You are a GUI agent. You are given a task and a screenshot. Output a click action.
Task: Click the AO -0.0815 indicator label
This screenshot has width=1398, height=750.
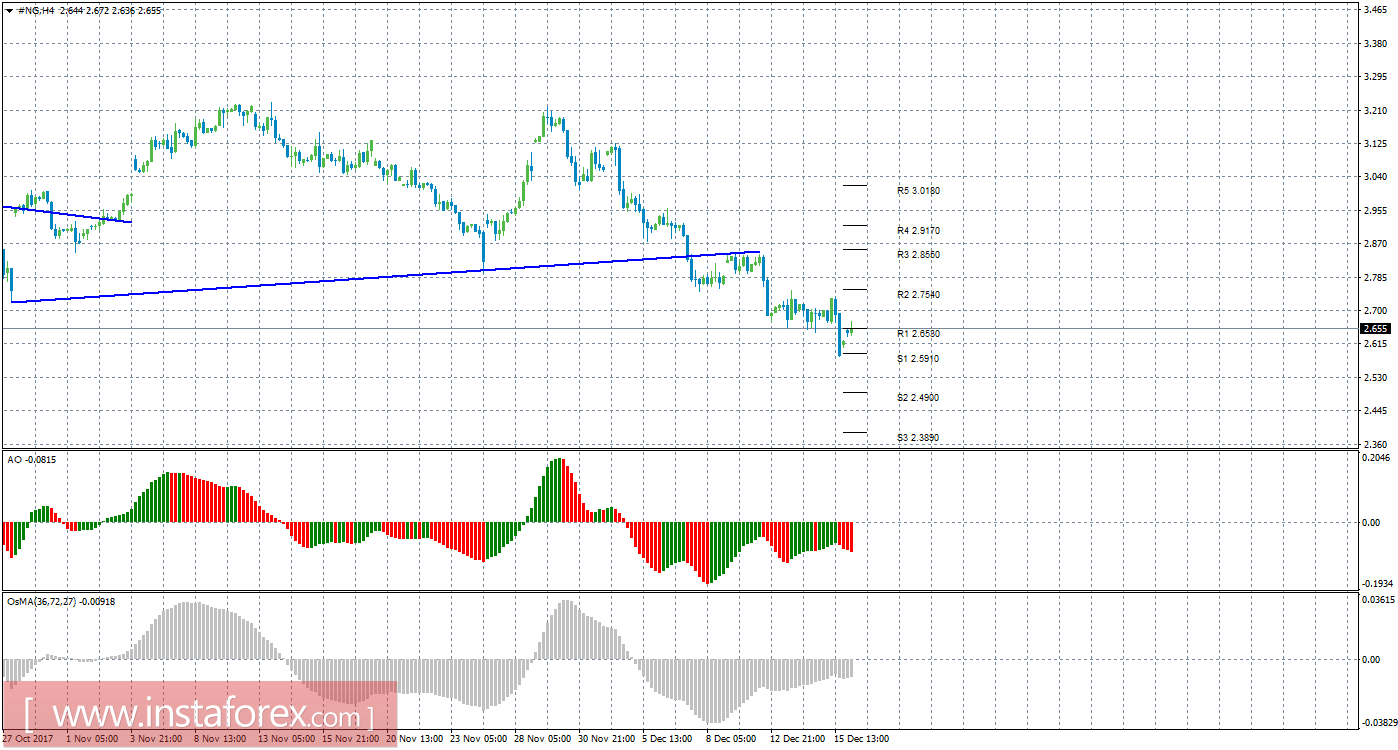[x=32, y=458]
